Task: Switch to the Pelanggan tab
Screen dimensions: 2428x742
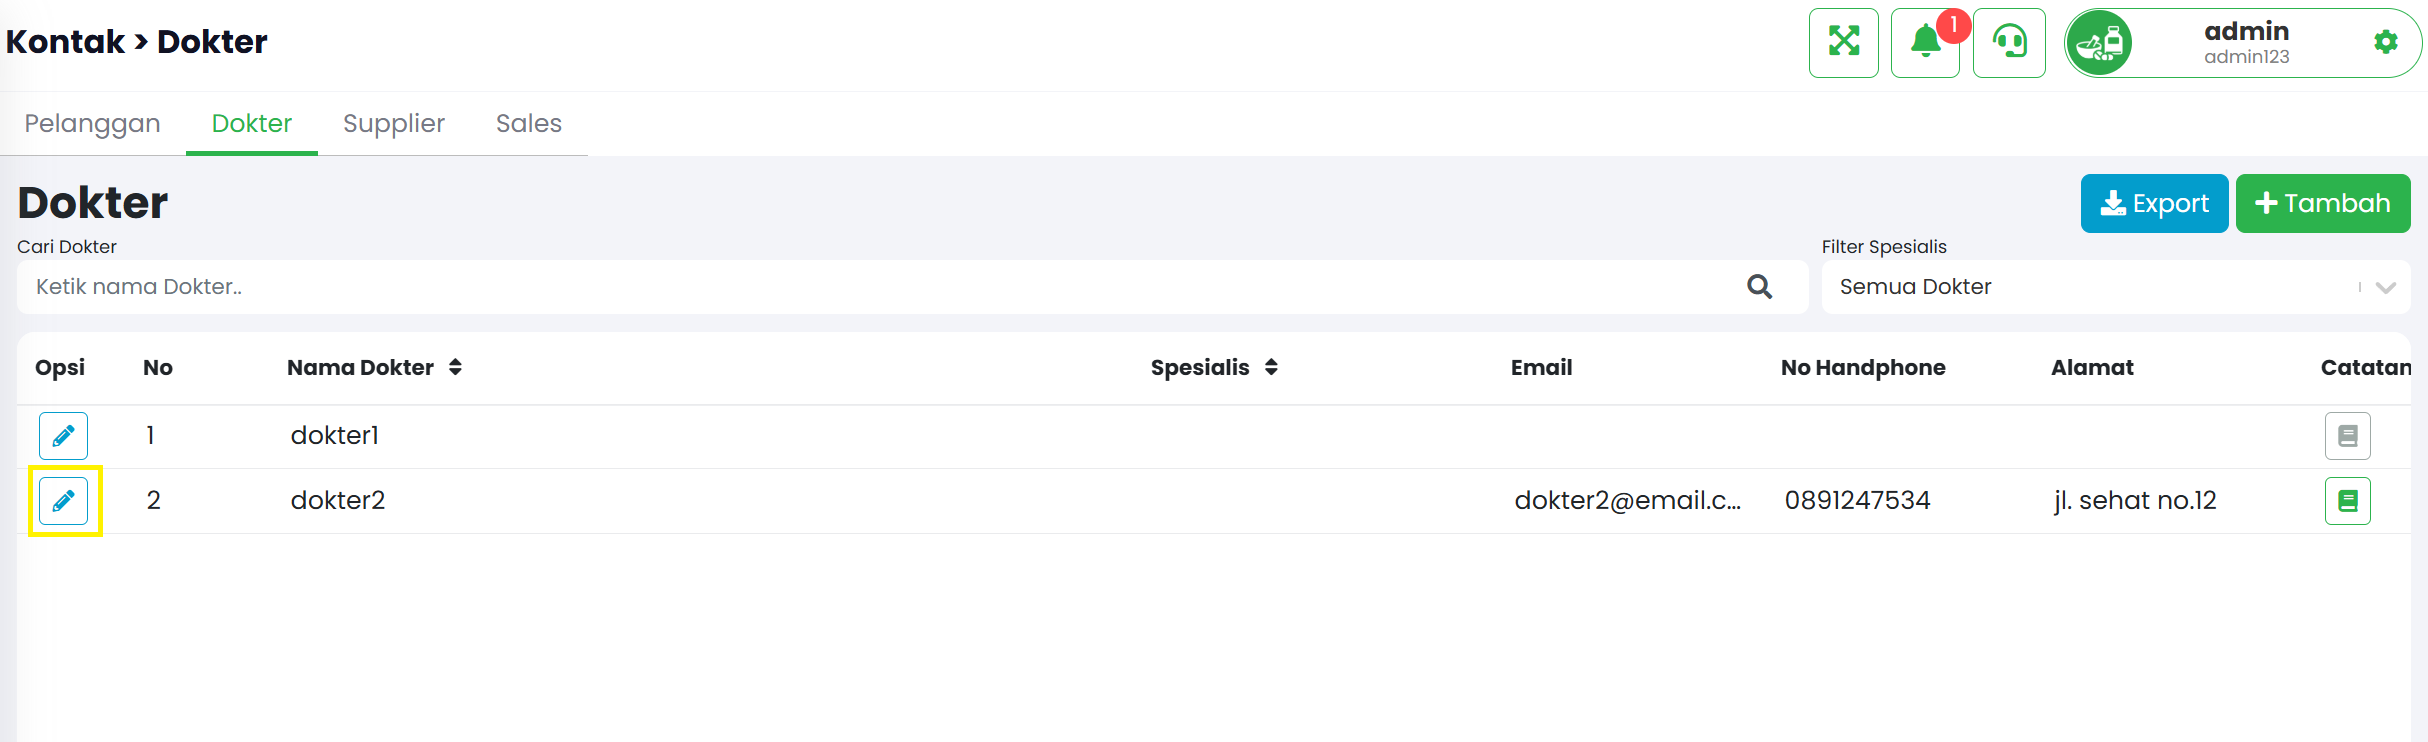Action: click(92, 123)
